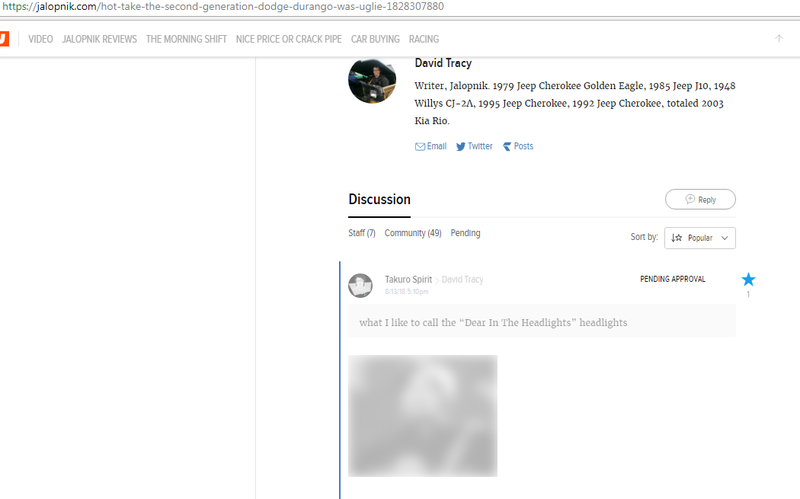Click Takuro Spirit's commenter avatar
800x499 pixels.
point(360,285)
